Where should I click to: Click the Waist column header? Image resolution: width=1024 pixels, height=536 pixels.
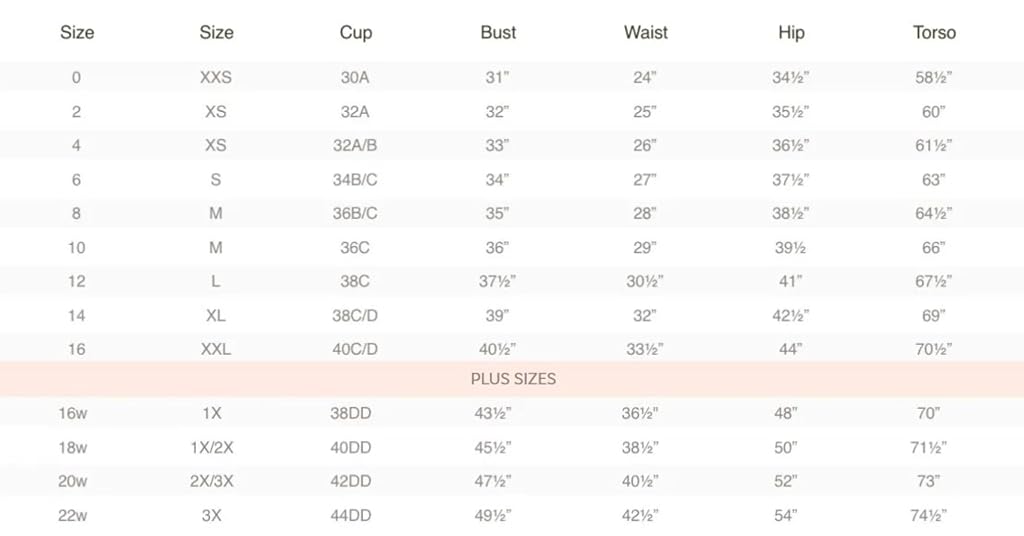tap(646, 33)
